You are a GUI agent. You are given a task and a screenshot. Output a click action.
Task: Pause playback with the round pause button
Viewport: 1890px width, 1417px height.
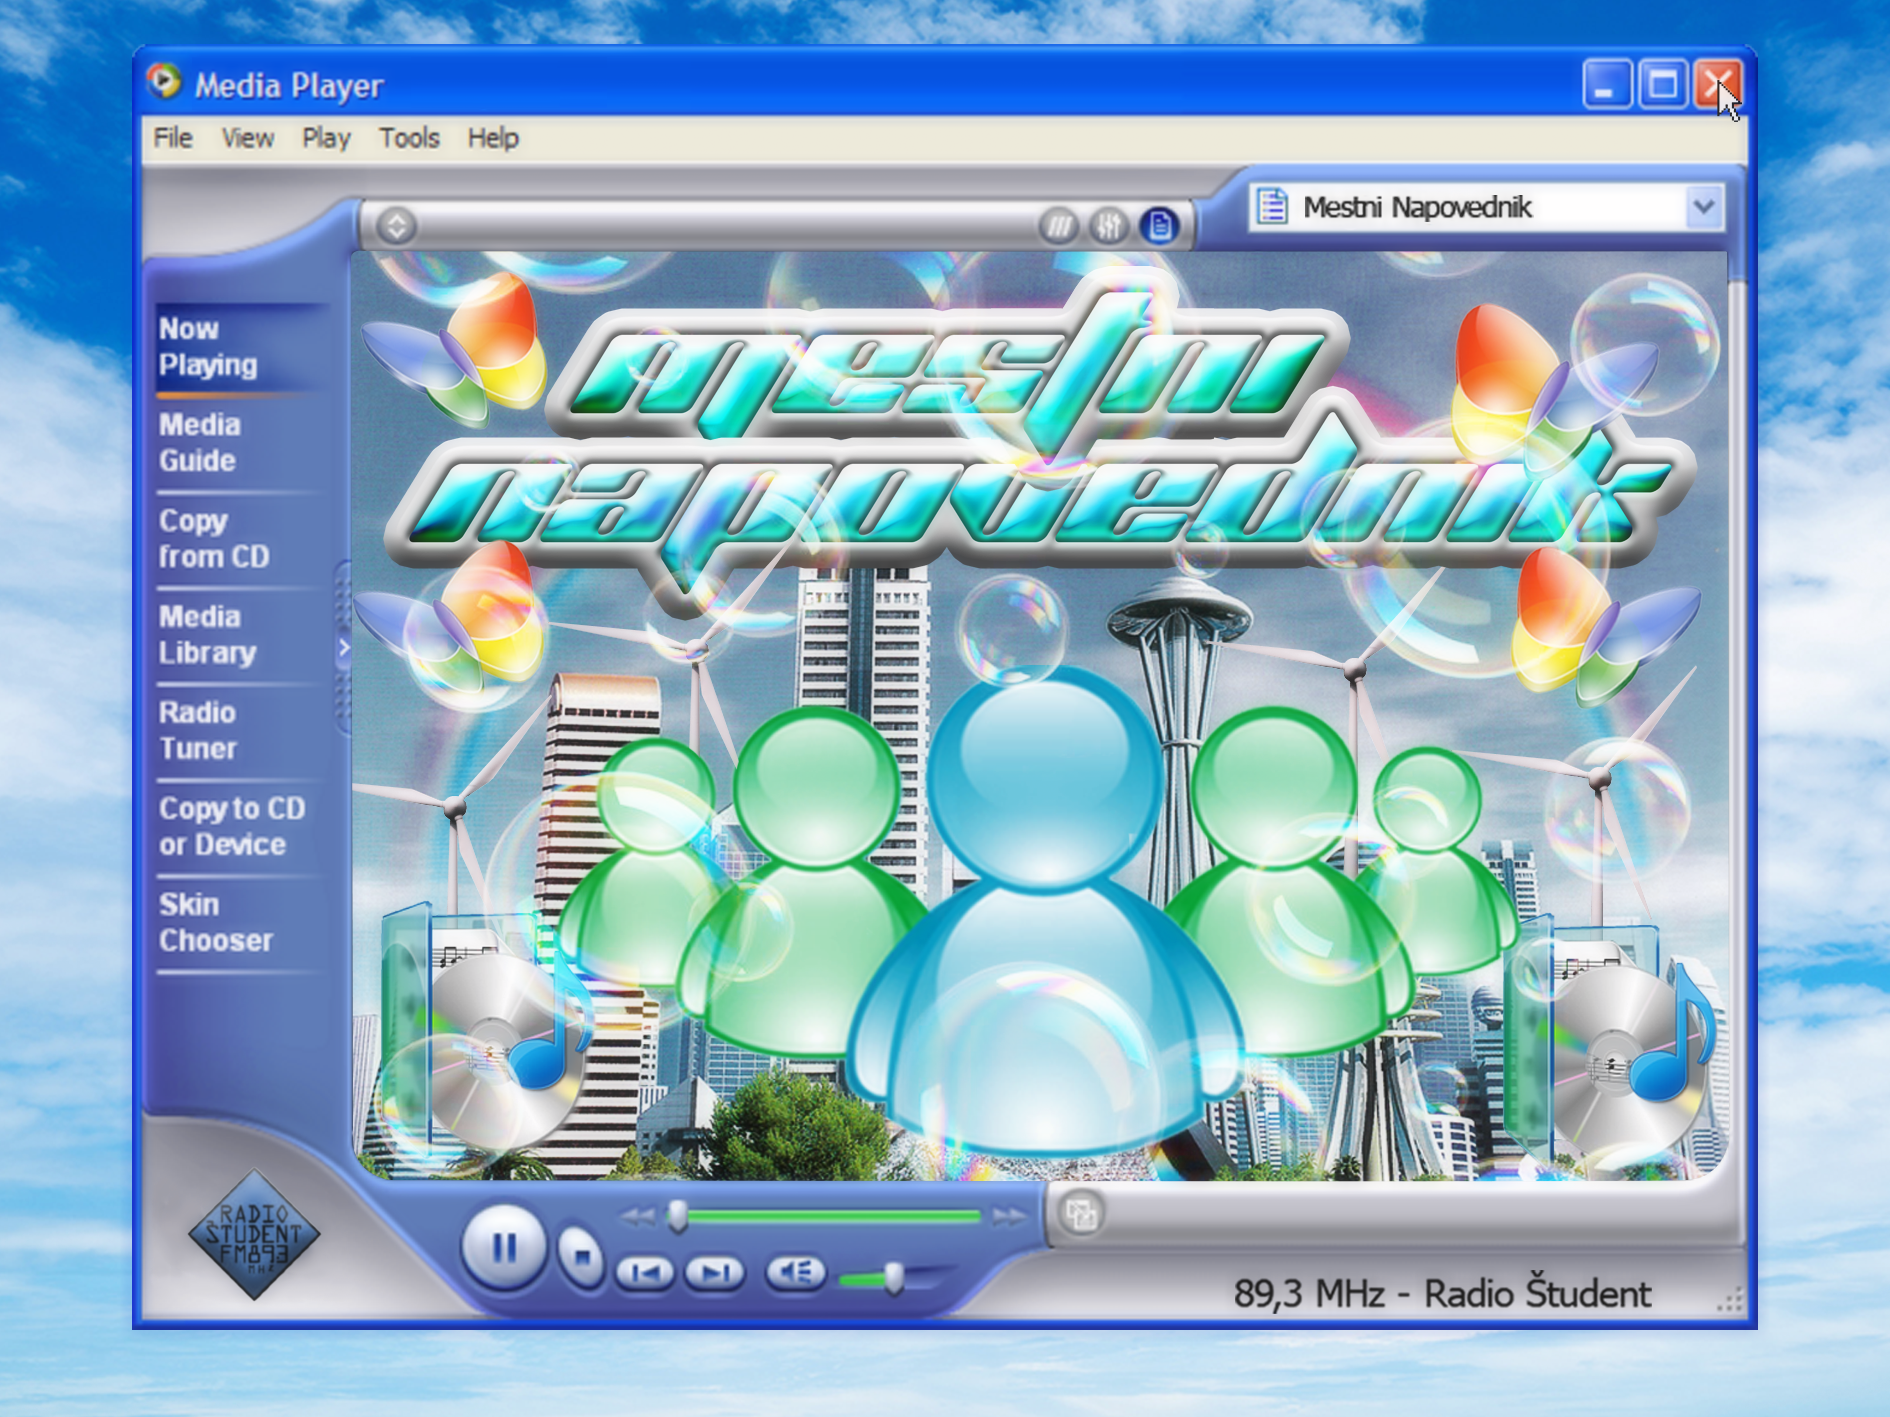(x=503, y=1246)
